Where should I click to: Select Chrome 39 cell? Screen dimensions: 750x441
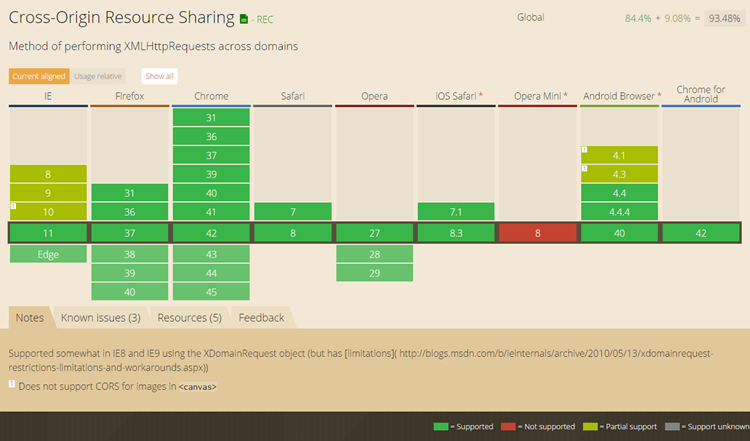click(x=211, y=174)
